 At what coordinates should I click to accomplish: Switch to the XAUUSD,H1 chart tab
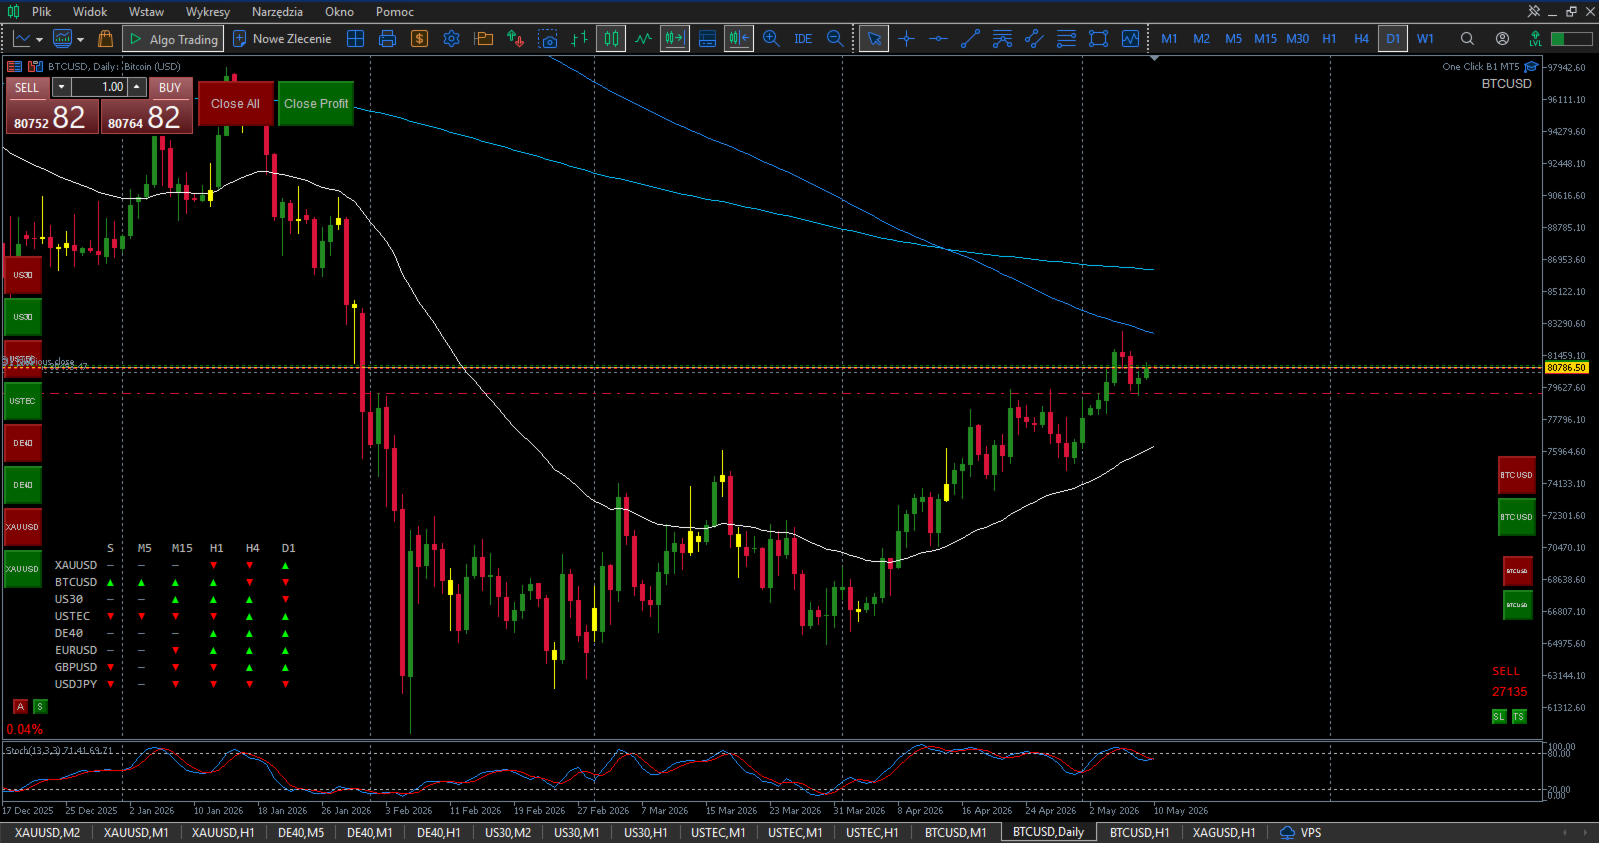pos(223,832)
